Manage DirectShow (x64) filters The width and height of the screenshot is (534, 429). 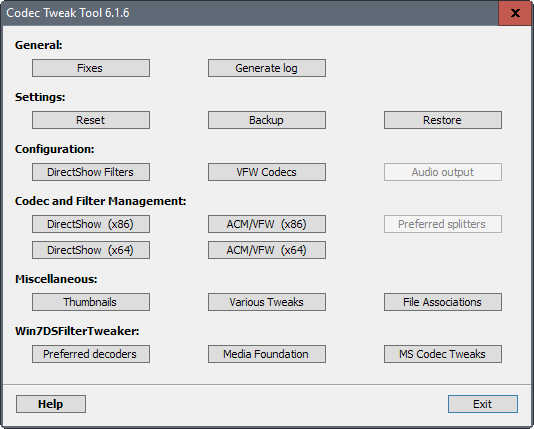point(91,250)
